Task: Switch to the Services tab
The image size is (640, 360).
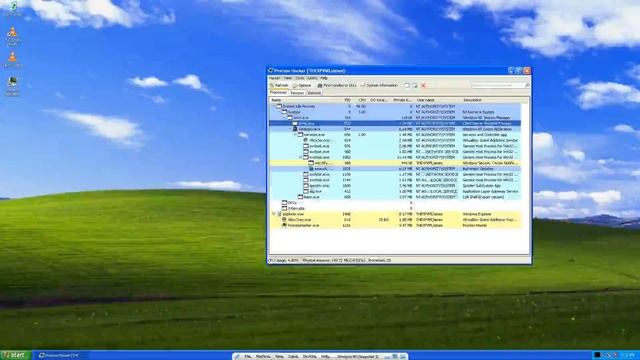Action: pos(297,93)
